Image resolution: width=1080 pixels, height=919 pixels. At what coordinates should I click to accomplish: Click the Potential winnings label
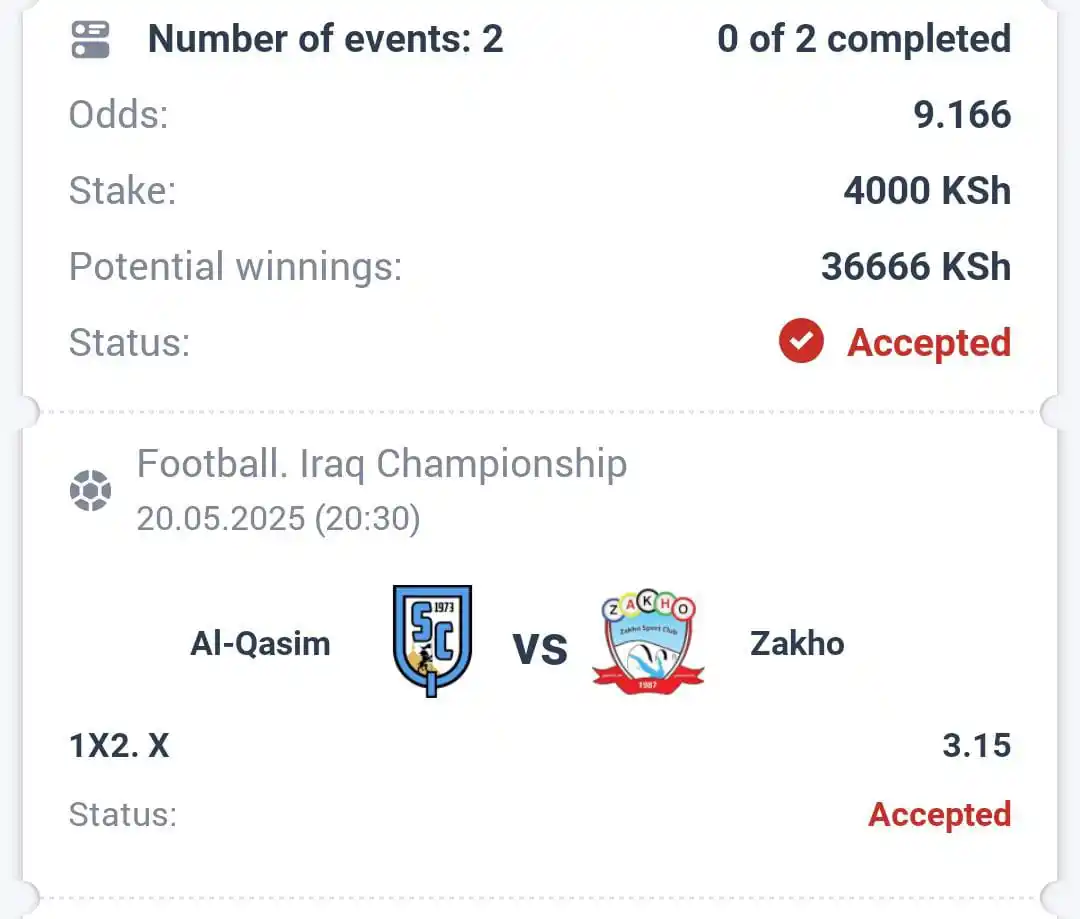click(x=236, y=267)
